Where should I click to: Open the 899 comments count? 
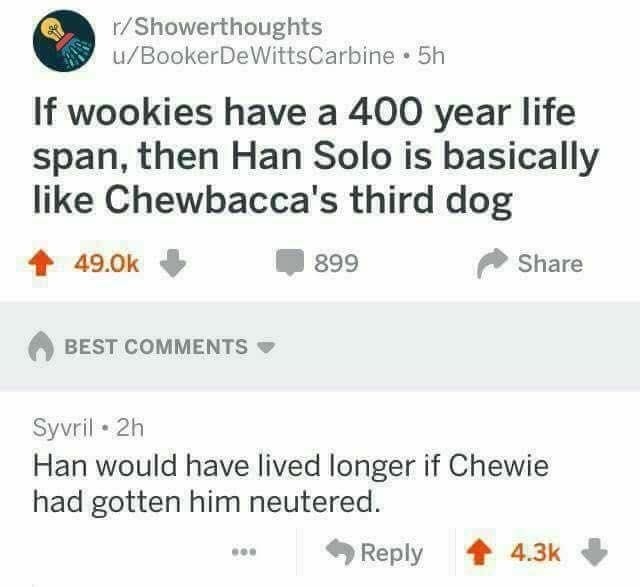click(x=336, y=263)
